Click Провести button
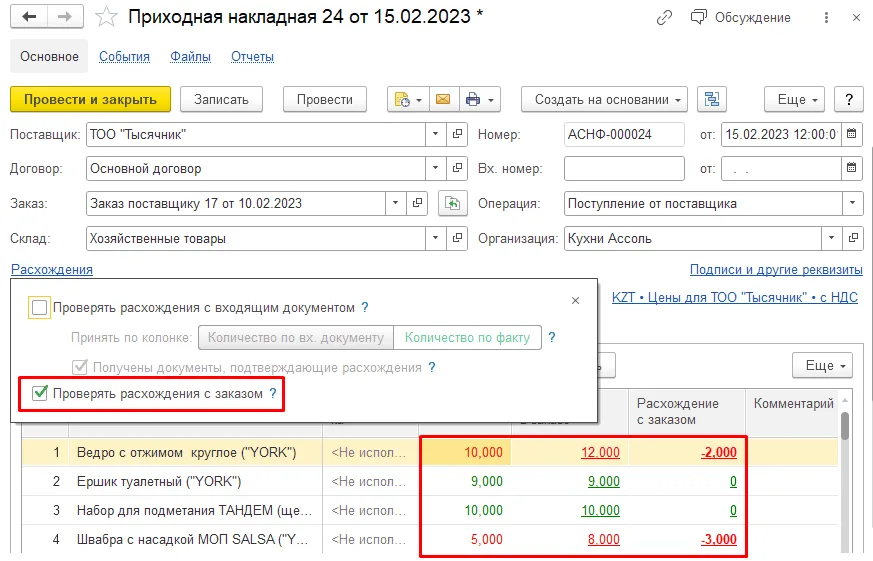The width and height of the screenshot is (873, 561). coord(325,100)
